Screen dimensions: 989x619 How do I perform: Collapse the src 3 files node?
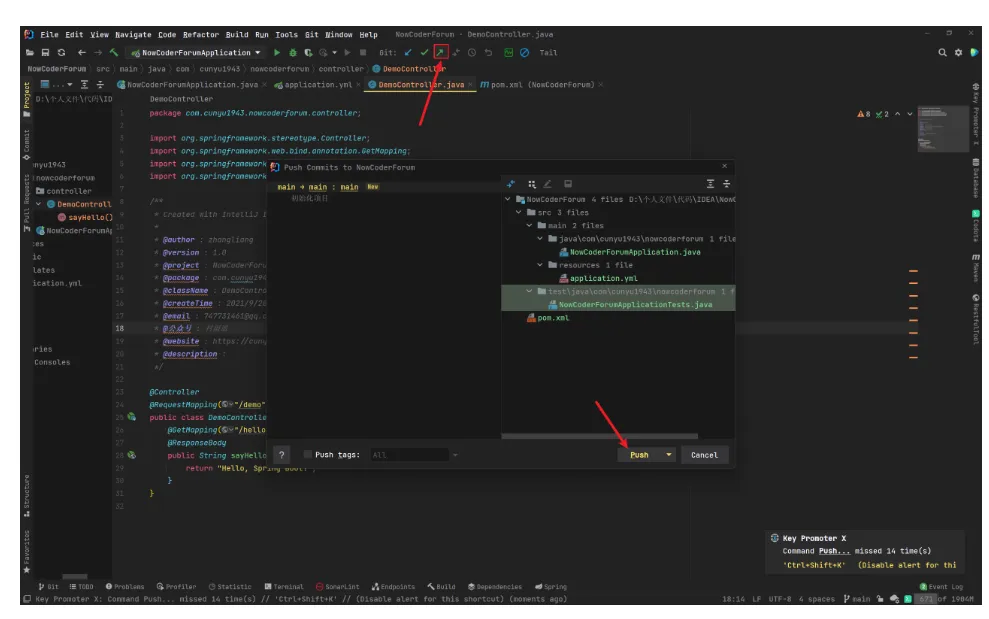point(518,213)
